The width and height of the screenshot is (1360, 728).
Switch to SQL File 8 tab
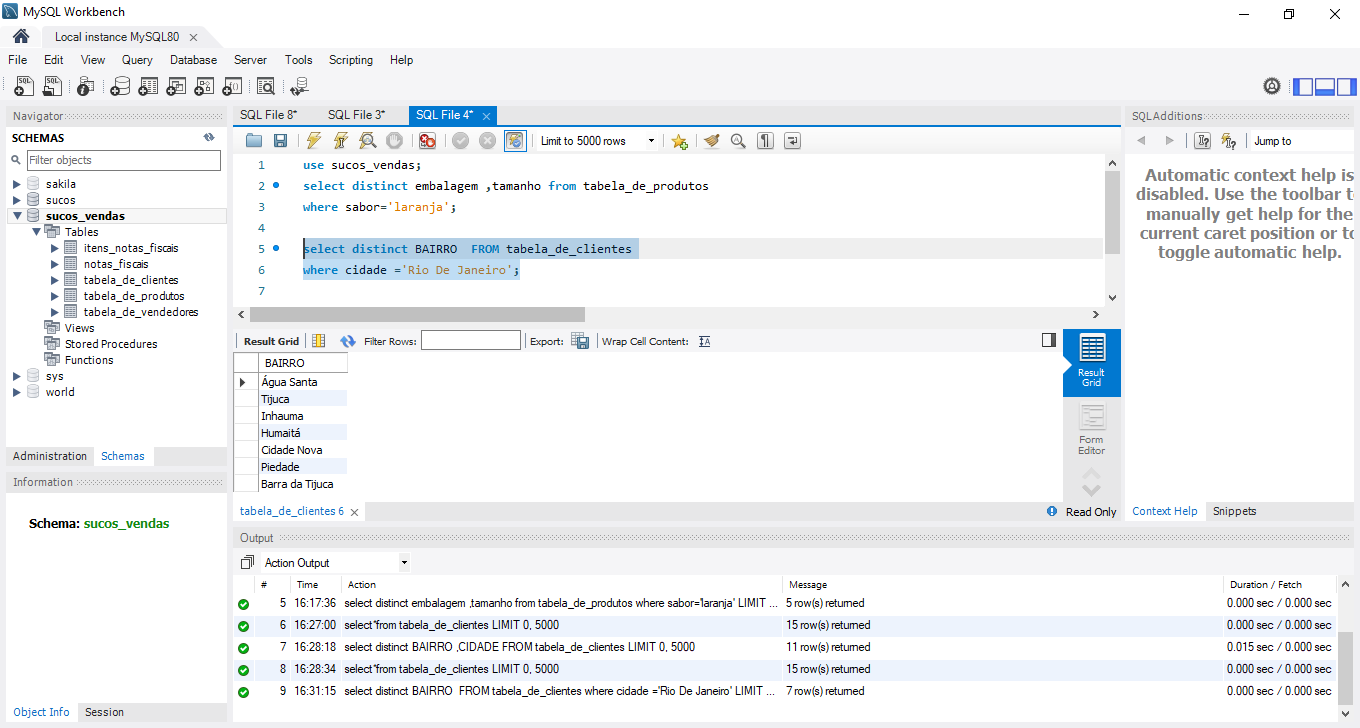click(x=269, y=115)
